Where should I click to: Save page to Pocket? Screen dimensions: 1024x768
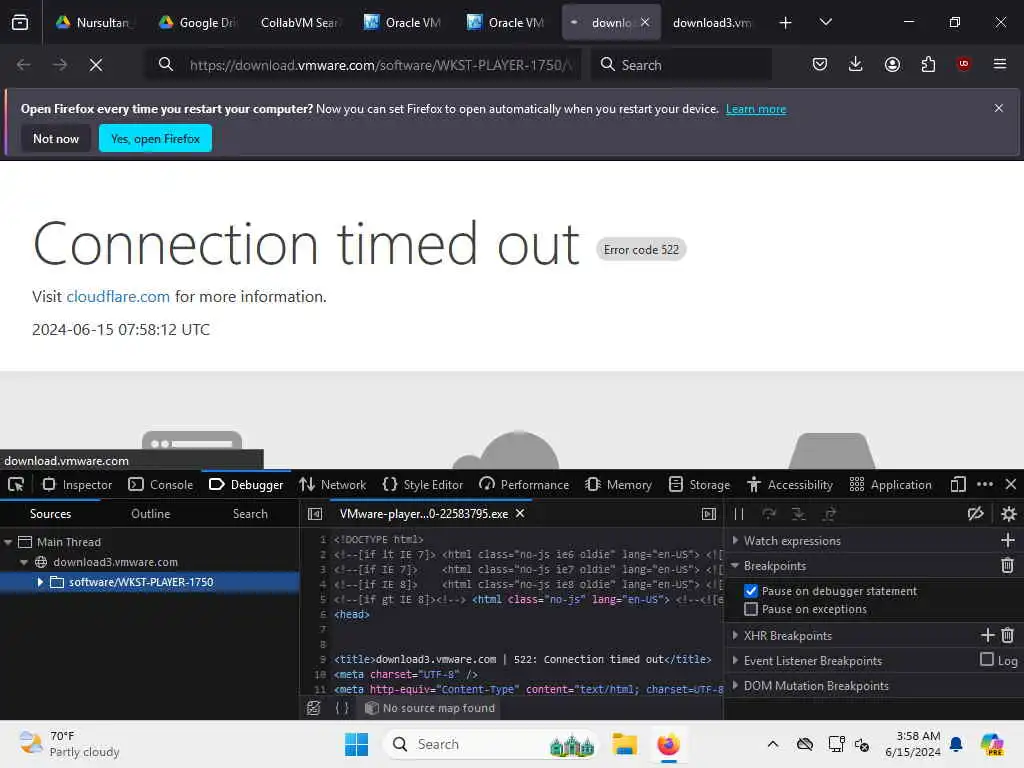click(x=820, y=64)
